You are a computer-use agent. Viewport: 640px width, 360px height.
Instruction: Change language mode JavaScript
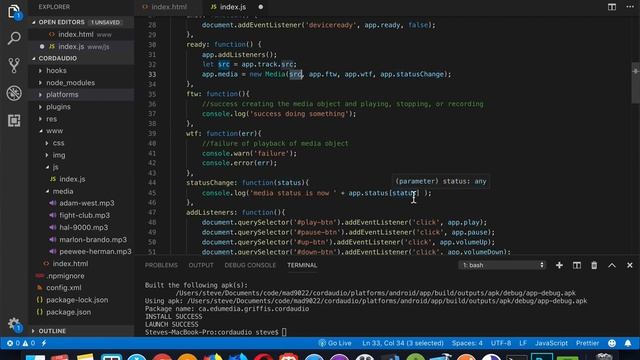(551, 343)
